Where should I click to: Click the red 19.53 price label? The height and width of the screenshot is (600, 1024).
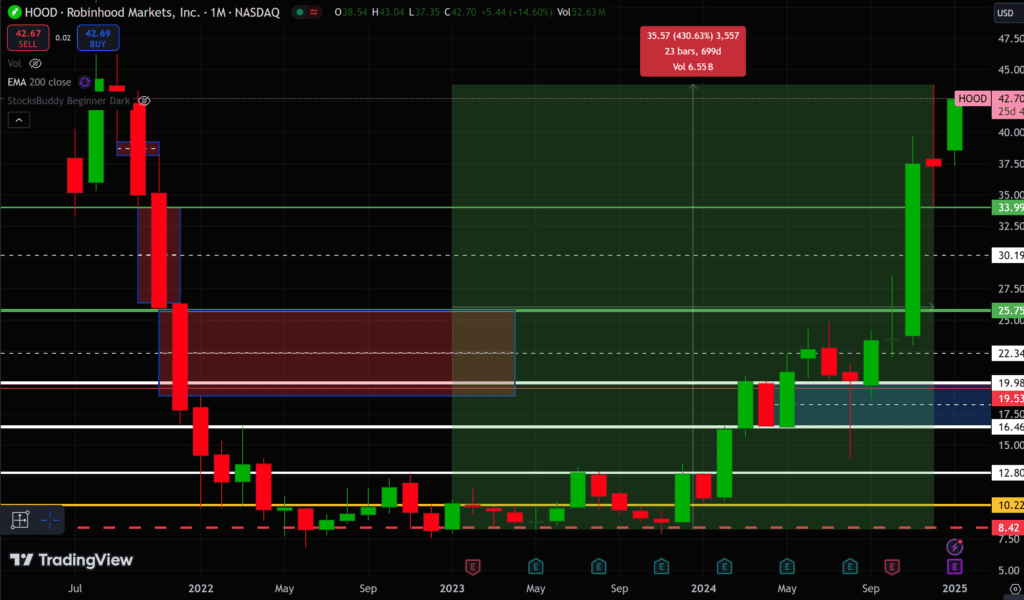pyautogui.click(x=1008, y=398)
